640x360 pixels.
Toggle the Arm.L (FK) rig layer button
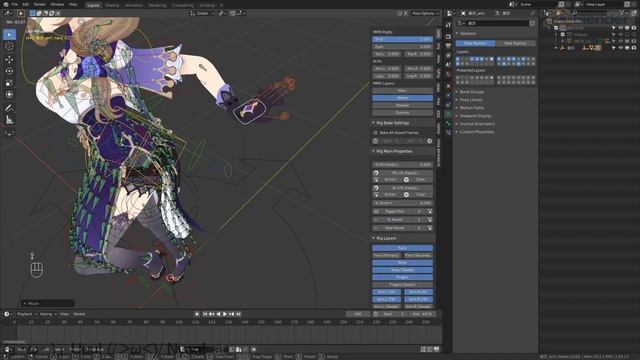(x=387, y=299)
